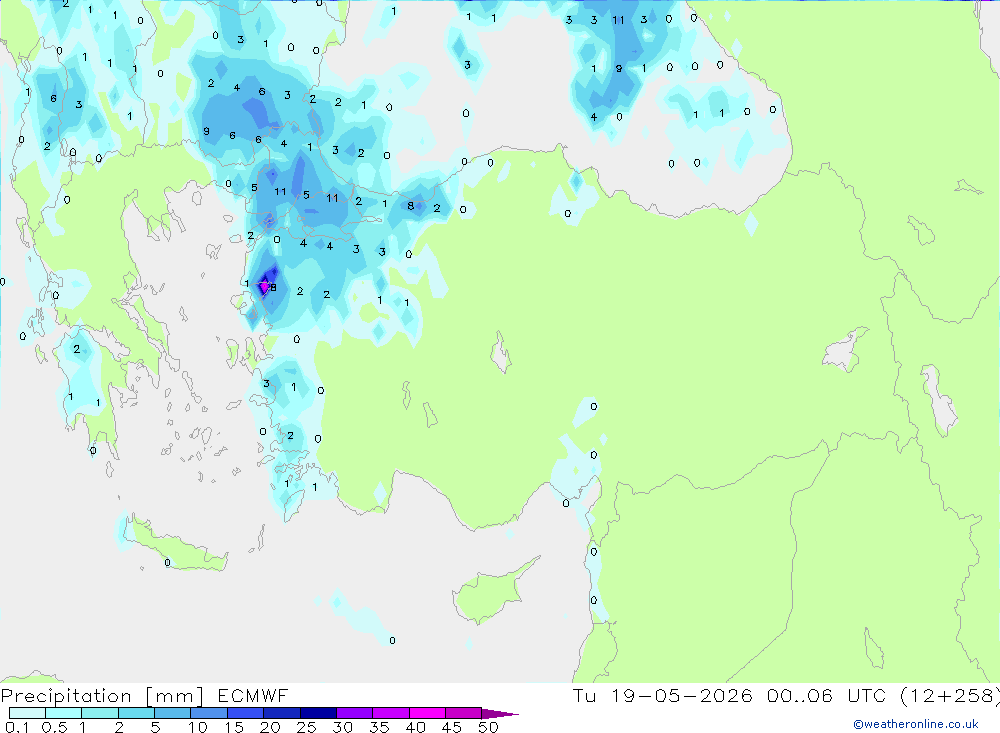Select the 1–2 mm legend swatch

pos(100,713)
